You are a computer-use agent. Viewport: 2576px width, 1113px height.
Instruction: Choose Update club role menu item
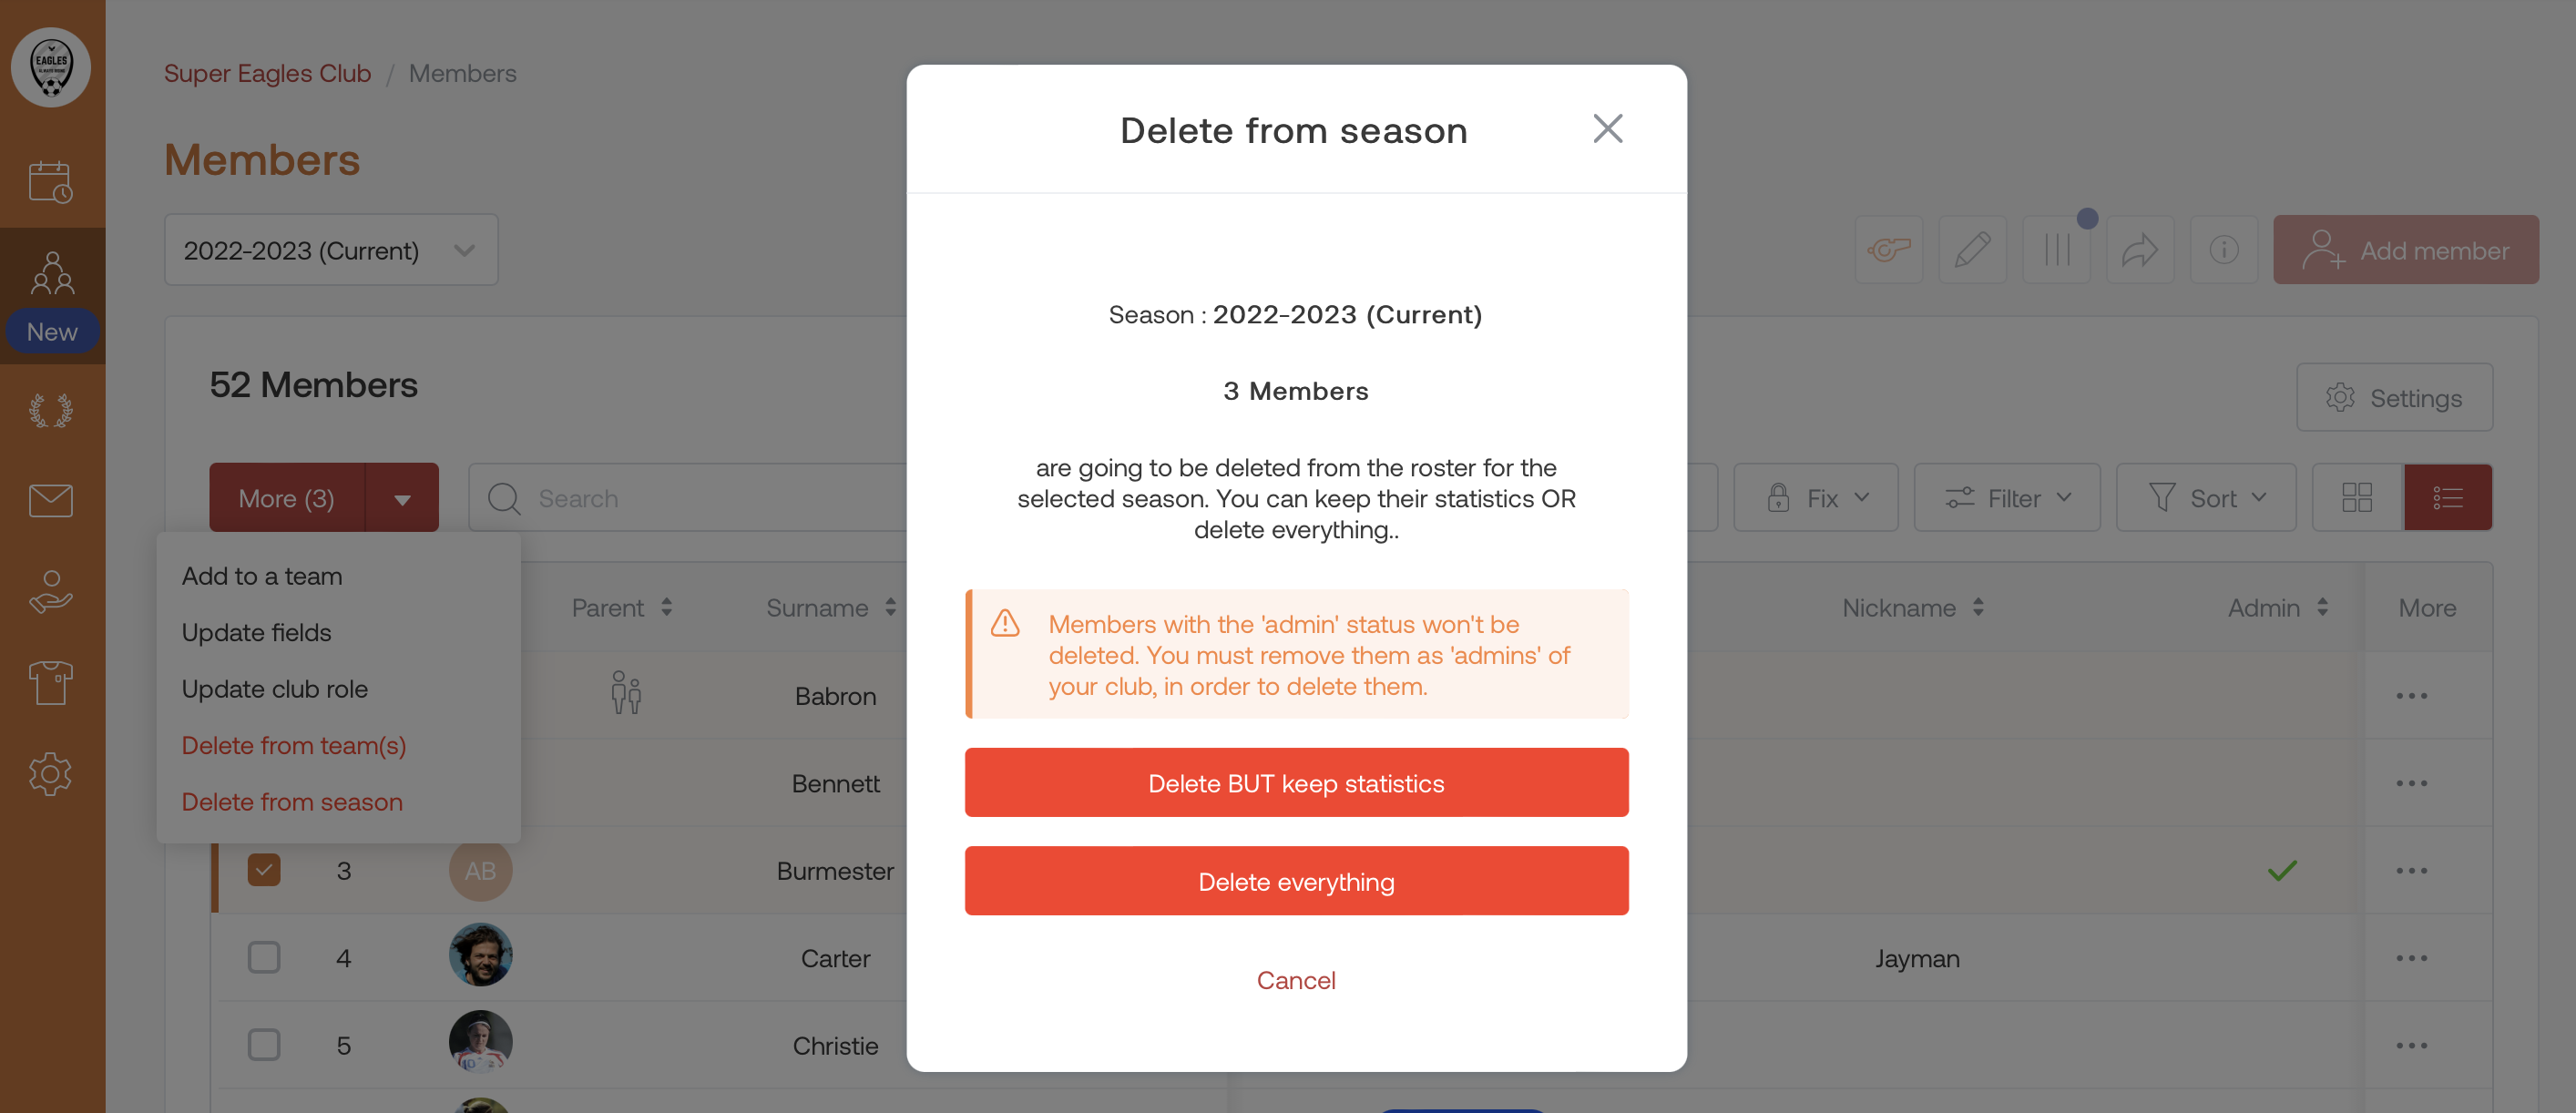(x=274, y=689)
